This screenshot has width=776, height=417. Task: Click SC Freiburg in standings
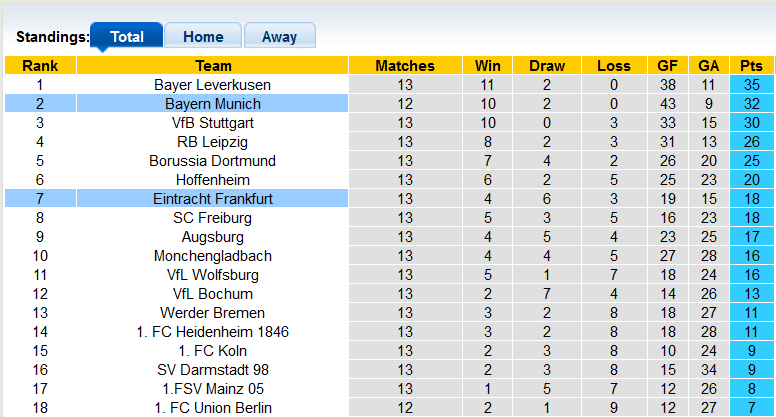tap(213, 218)
